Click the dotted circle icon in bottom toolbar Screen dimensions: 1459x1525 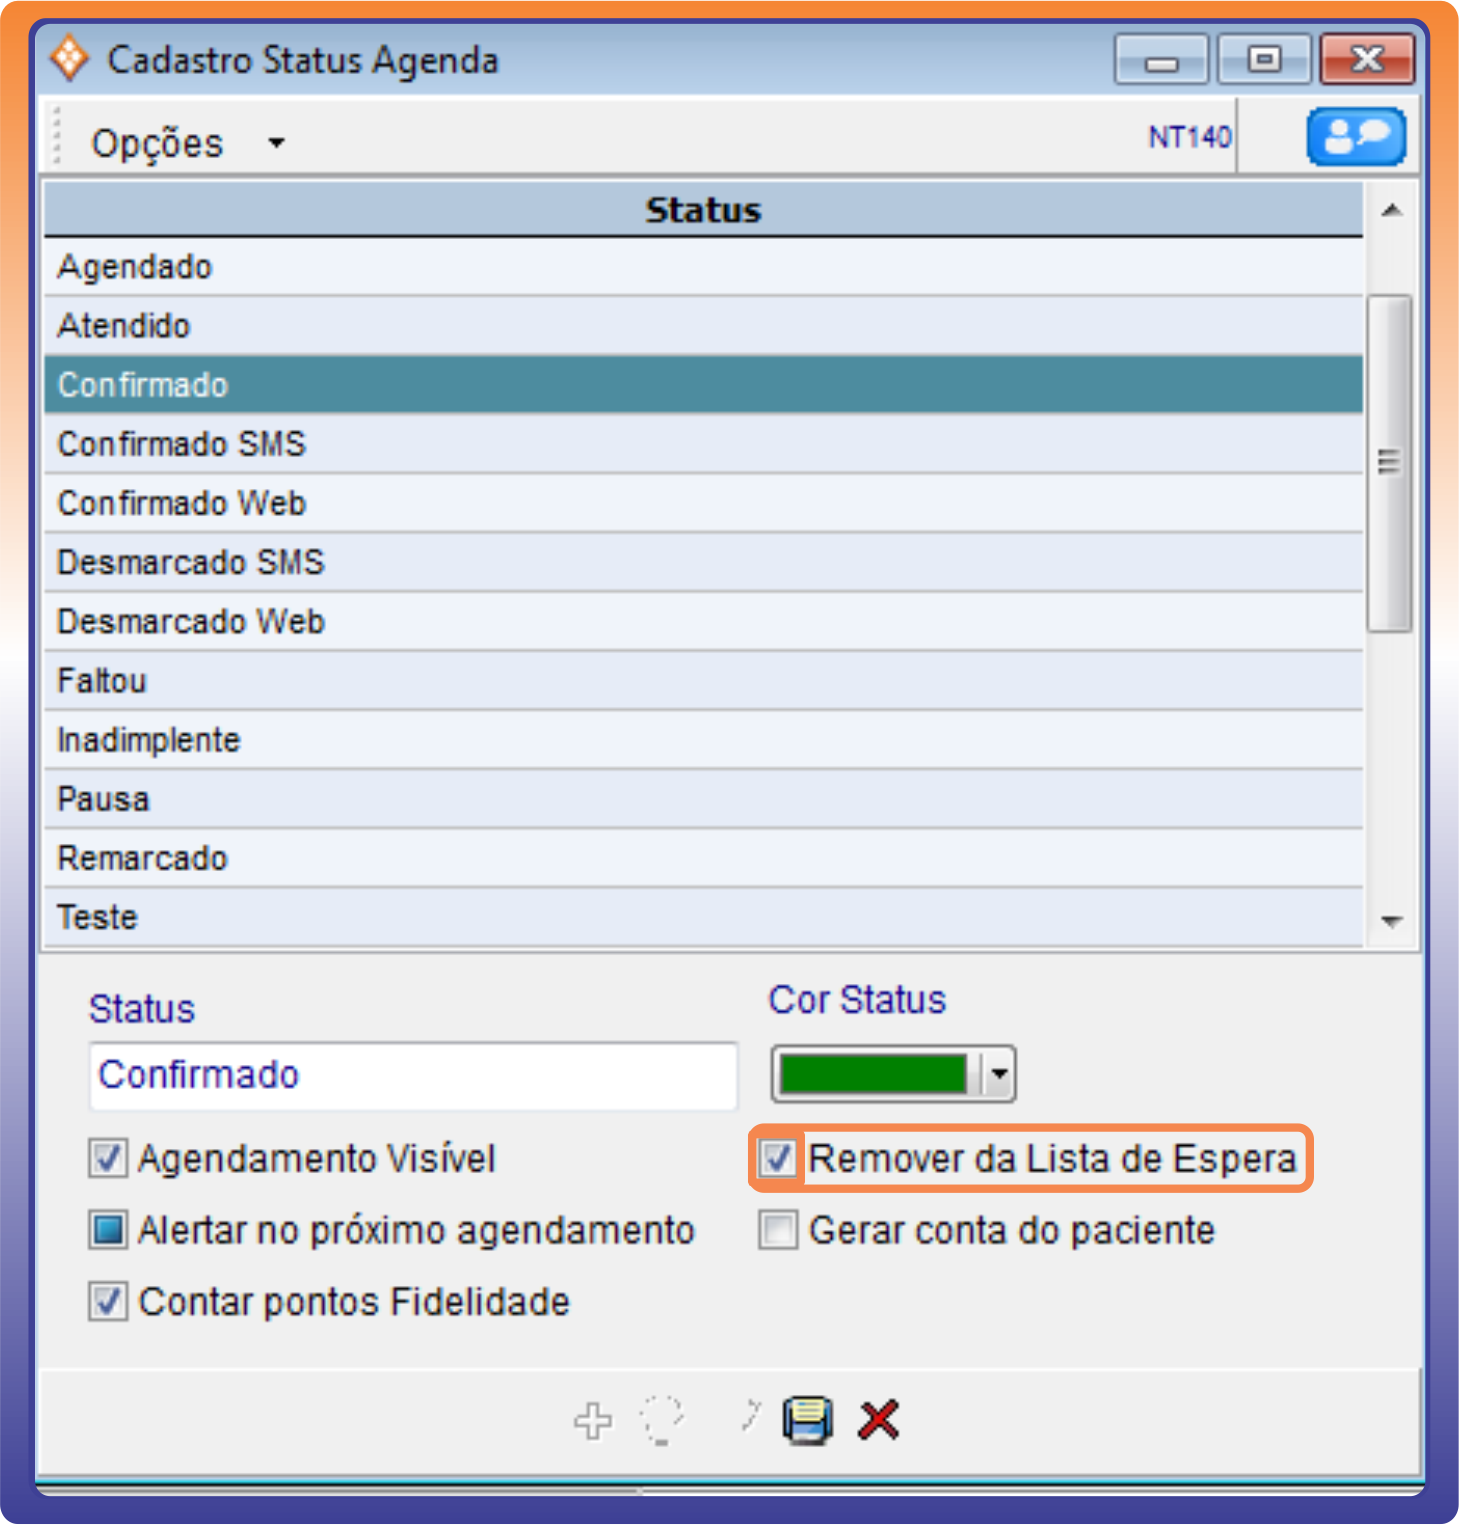[661, 1420]
